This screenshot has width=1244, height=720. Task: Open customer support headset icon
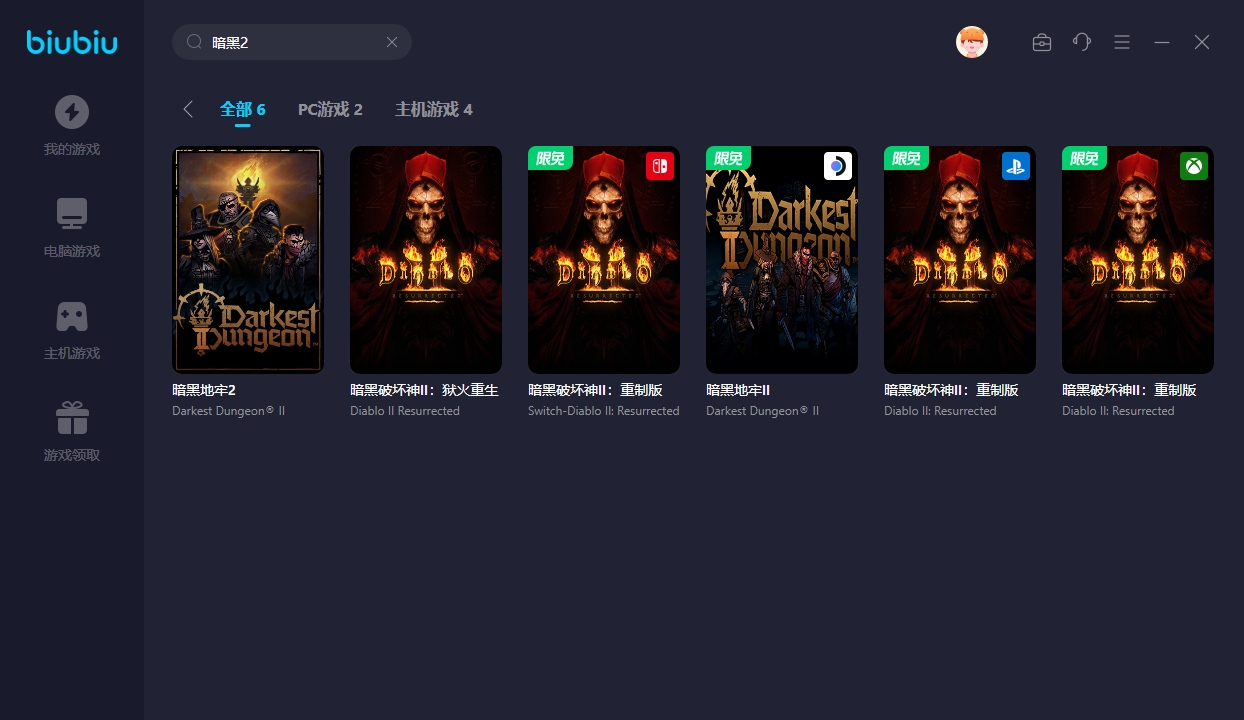(1081, 42)
